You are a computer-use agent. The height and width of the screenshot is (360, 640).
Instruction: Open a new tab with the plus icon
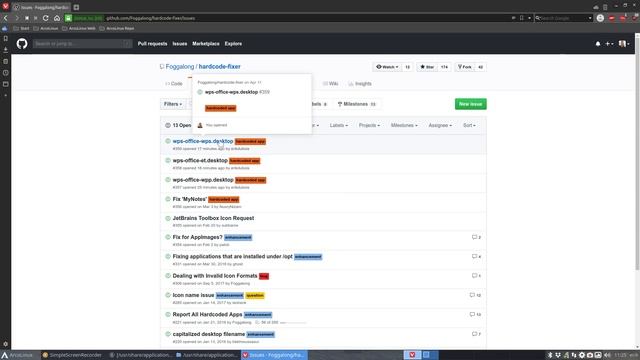coord(76,7)
